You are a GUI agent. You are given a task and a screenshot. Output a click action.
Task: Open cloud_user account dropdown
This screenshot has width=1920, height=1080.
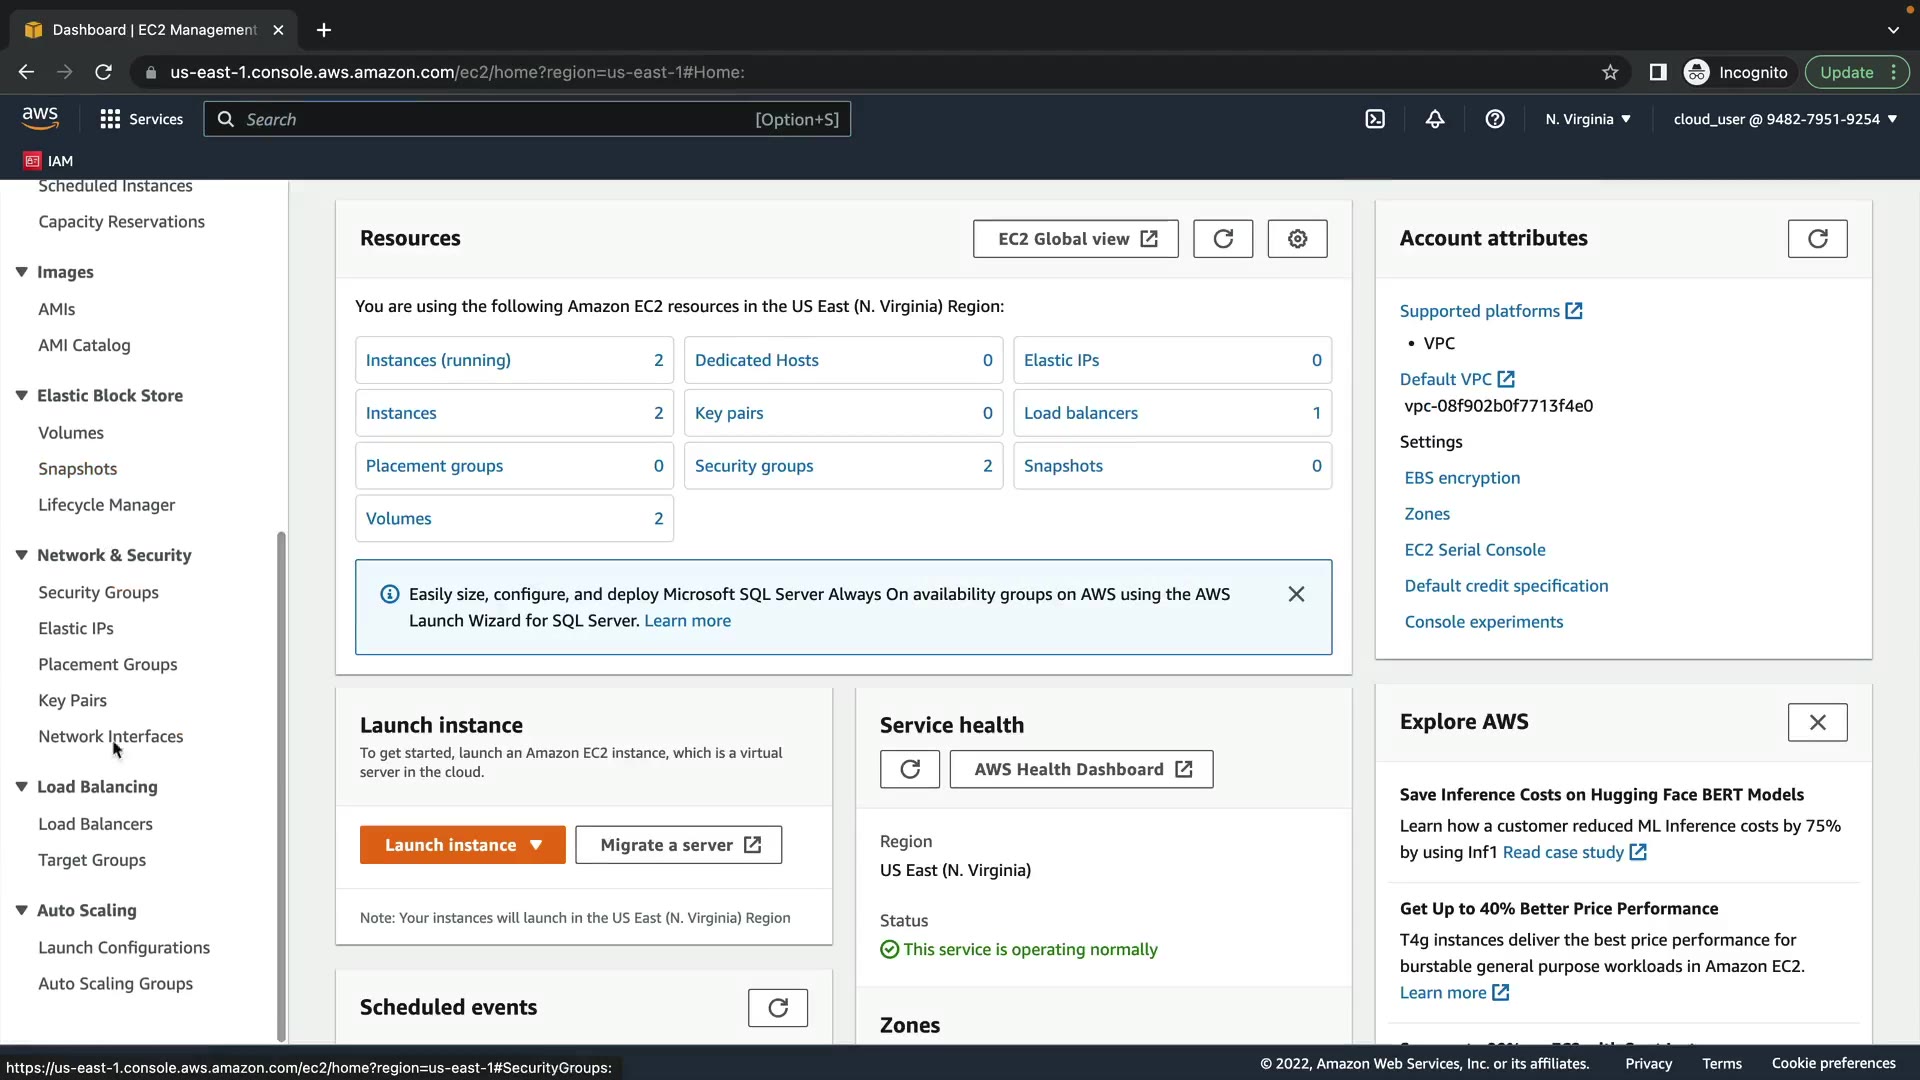(x=1785, y=119)
